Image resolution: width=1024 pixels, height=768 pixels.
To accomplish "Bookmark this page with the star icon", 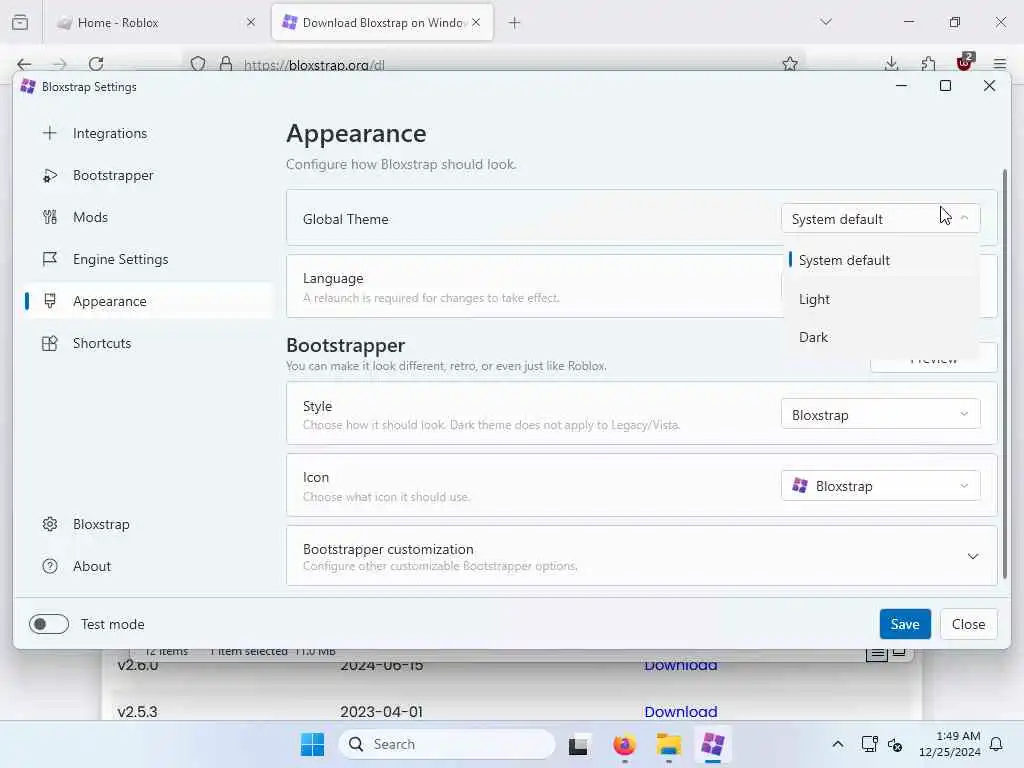I will tap(790, 63).
